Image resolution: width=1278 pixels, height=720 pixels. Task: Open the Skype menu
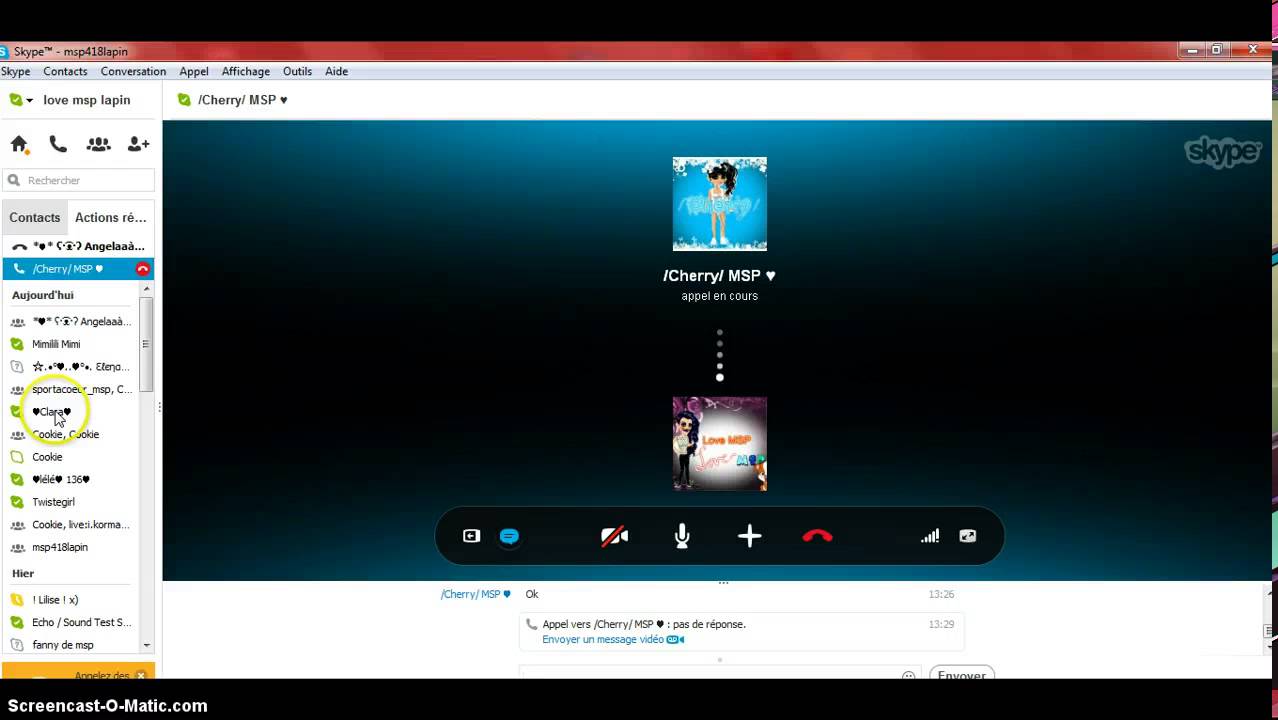click(16, 71)
